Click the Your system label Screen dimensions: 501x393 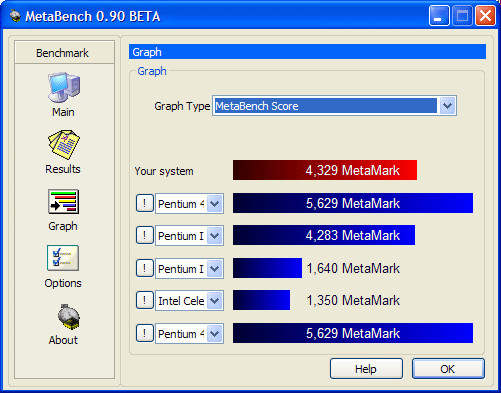pyautogui.click(x=164, y=171)
